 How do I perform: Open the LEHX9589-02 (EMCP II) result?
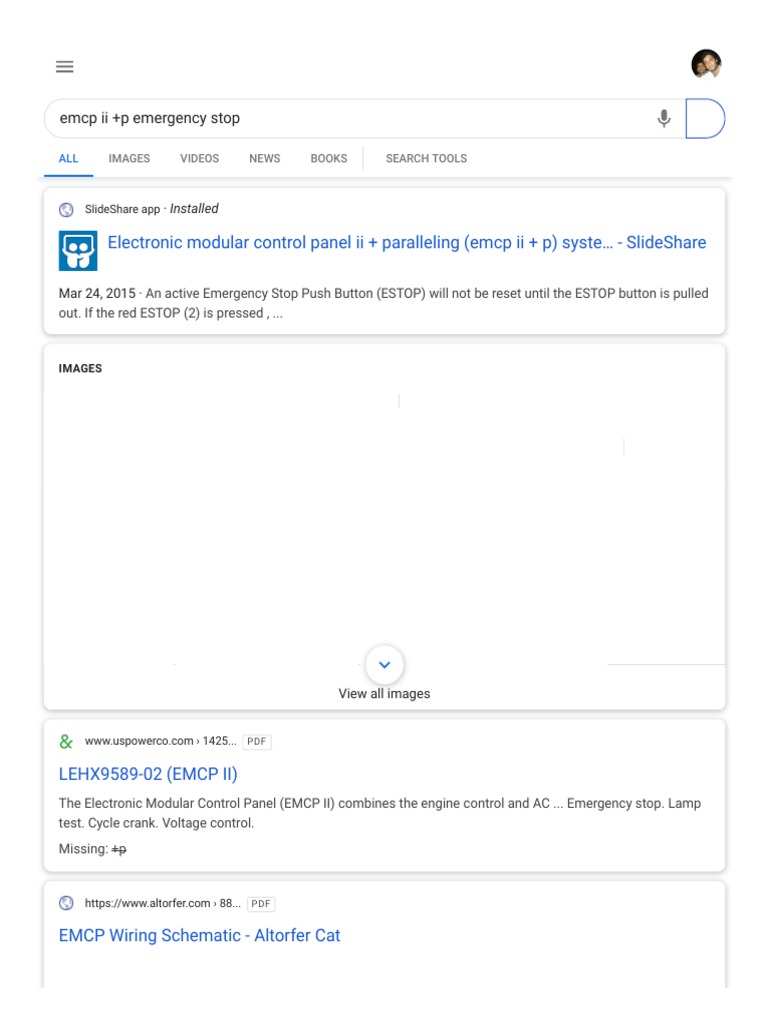pos(148,774)
